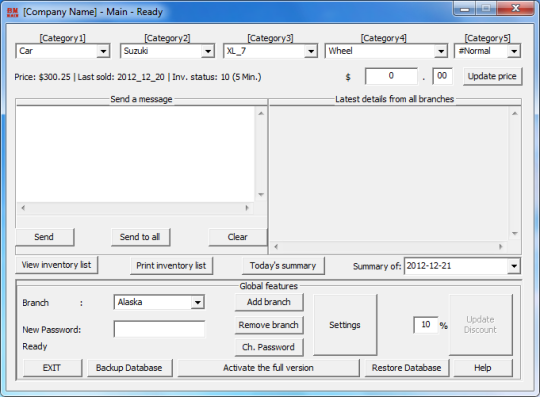540x397 pixels.
Task: Minimize the Main window
Action: click(x=465, y=9)
